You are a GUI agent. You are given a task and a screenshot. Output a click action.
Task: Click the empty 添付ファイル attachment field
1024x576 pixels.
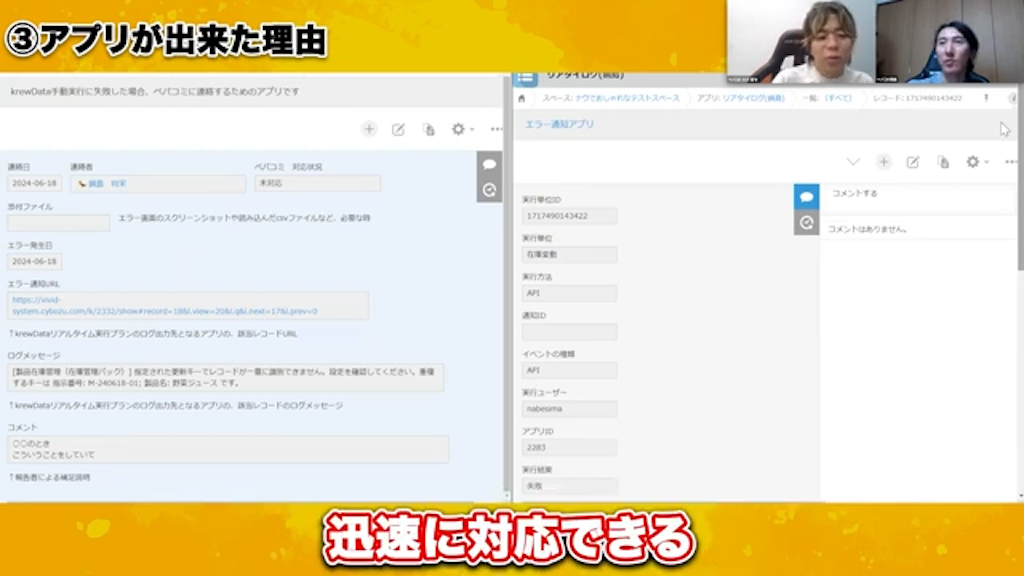coord(58,223)
